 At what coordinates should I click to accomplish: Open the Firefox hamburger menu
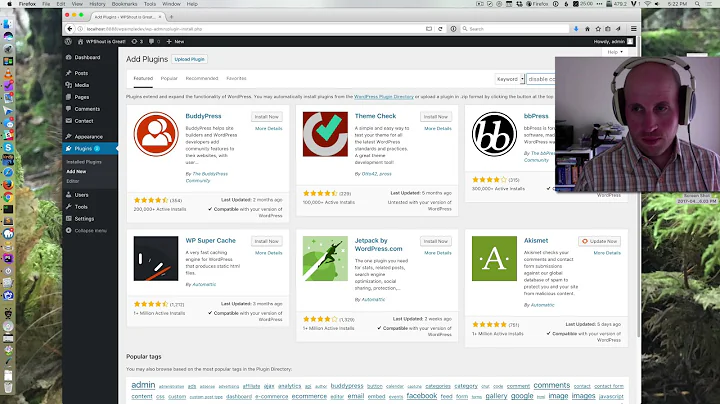click(634, 28)
